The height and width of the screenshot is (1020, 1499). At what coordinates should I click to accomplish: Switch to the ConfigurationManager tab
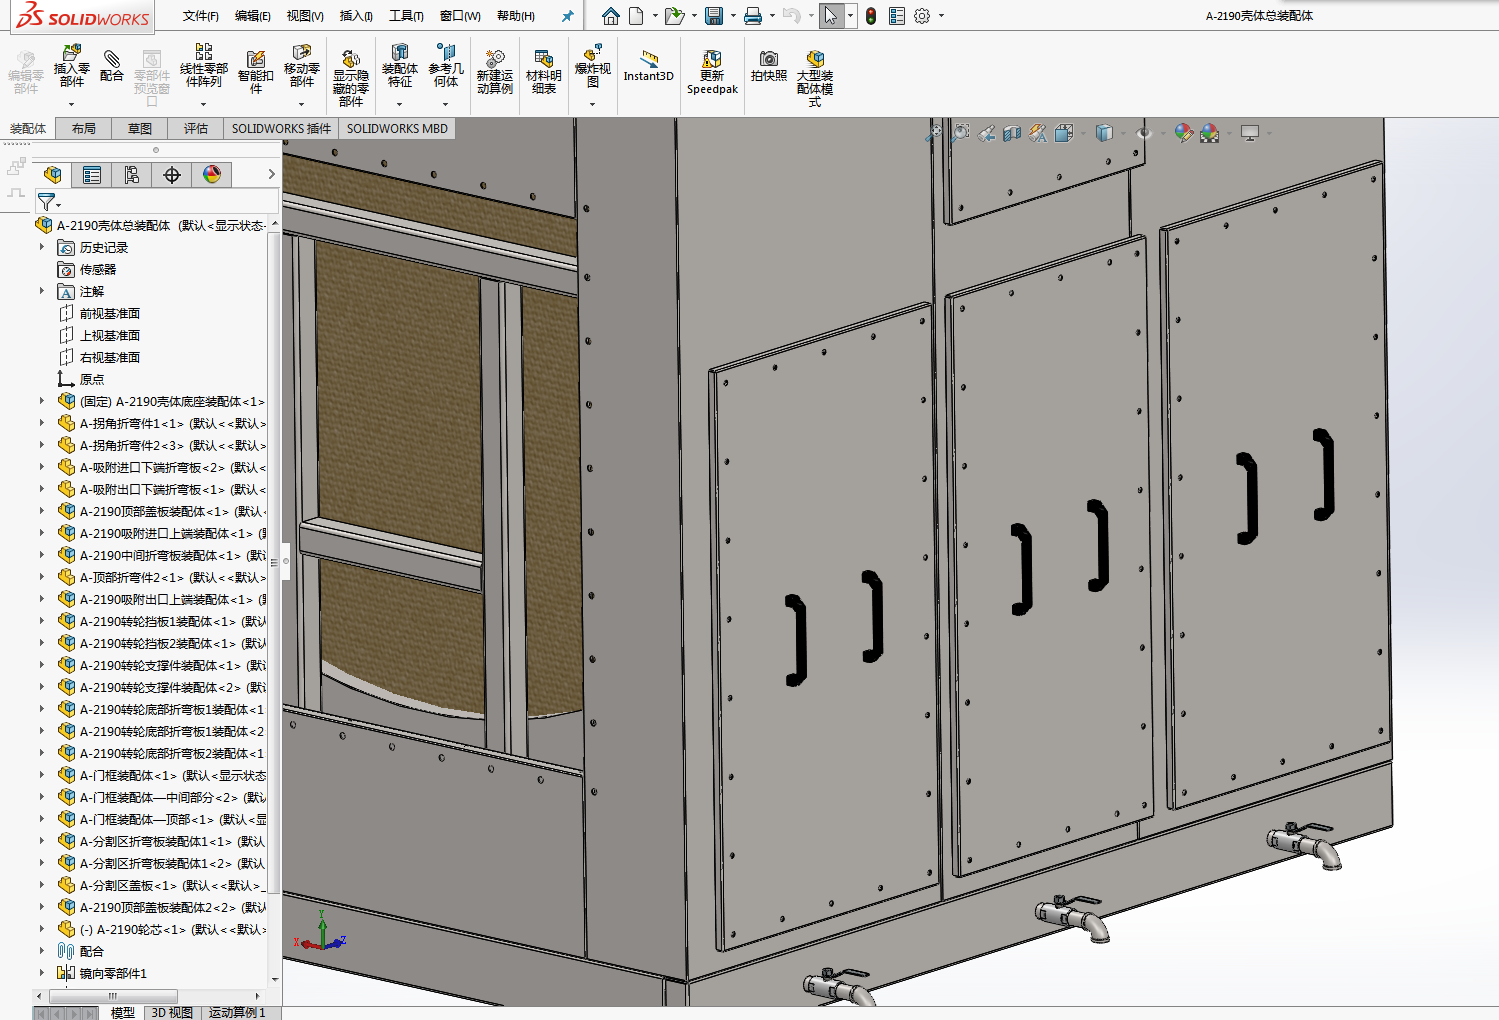coord(132,175)
